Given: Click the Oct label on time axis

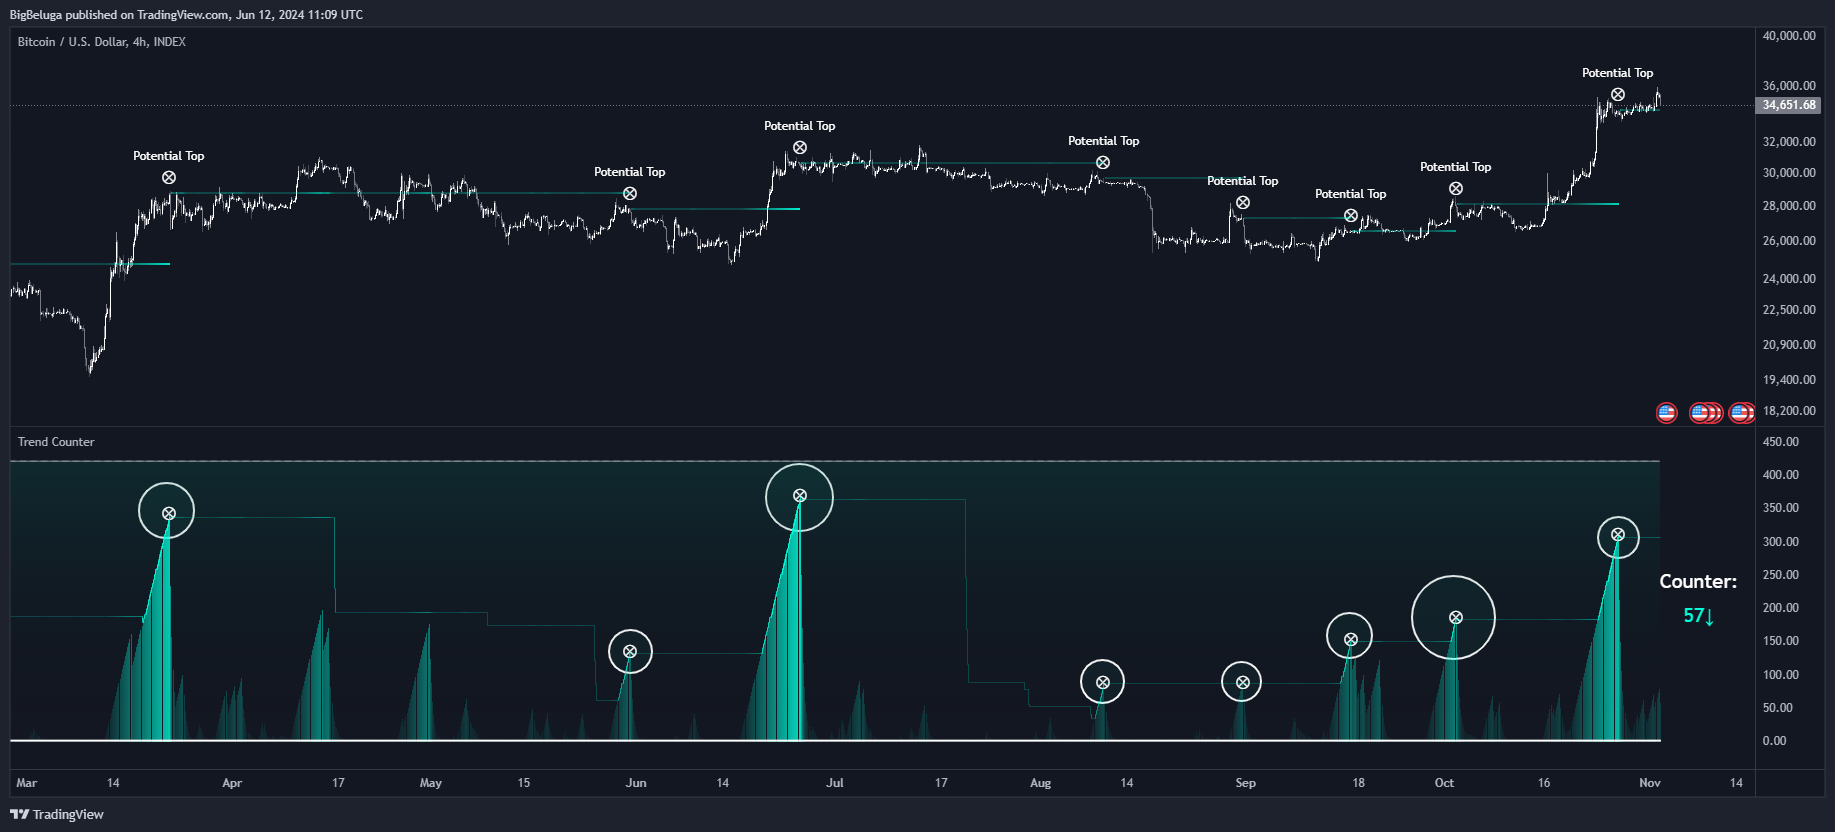Looking at the screenshot, I should point(1444,783).
